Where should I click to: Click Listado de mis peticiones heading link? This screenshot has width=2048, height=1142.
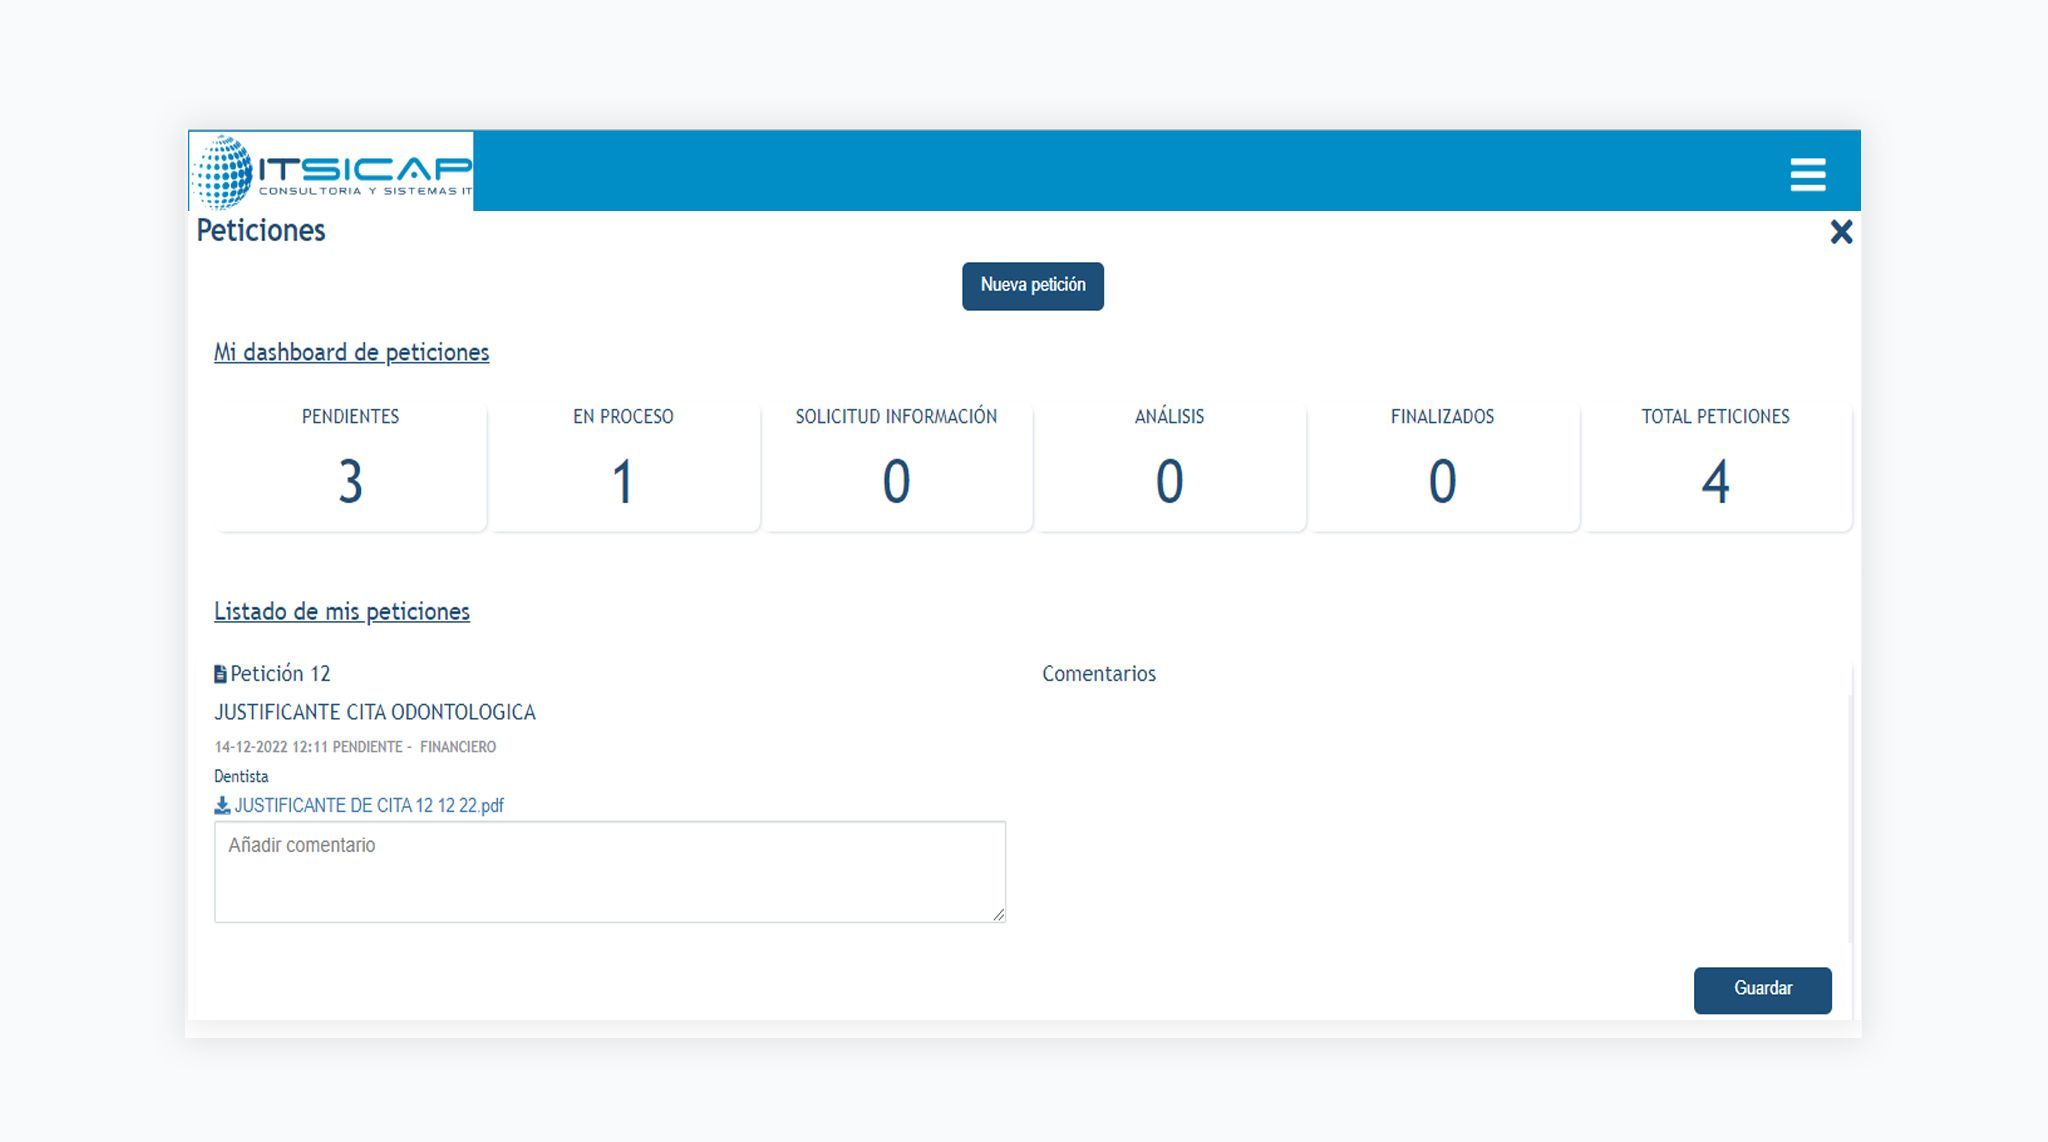coord(341,611)
